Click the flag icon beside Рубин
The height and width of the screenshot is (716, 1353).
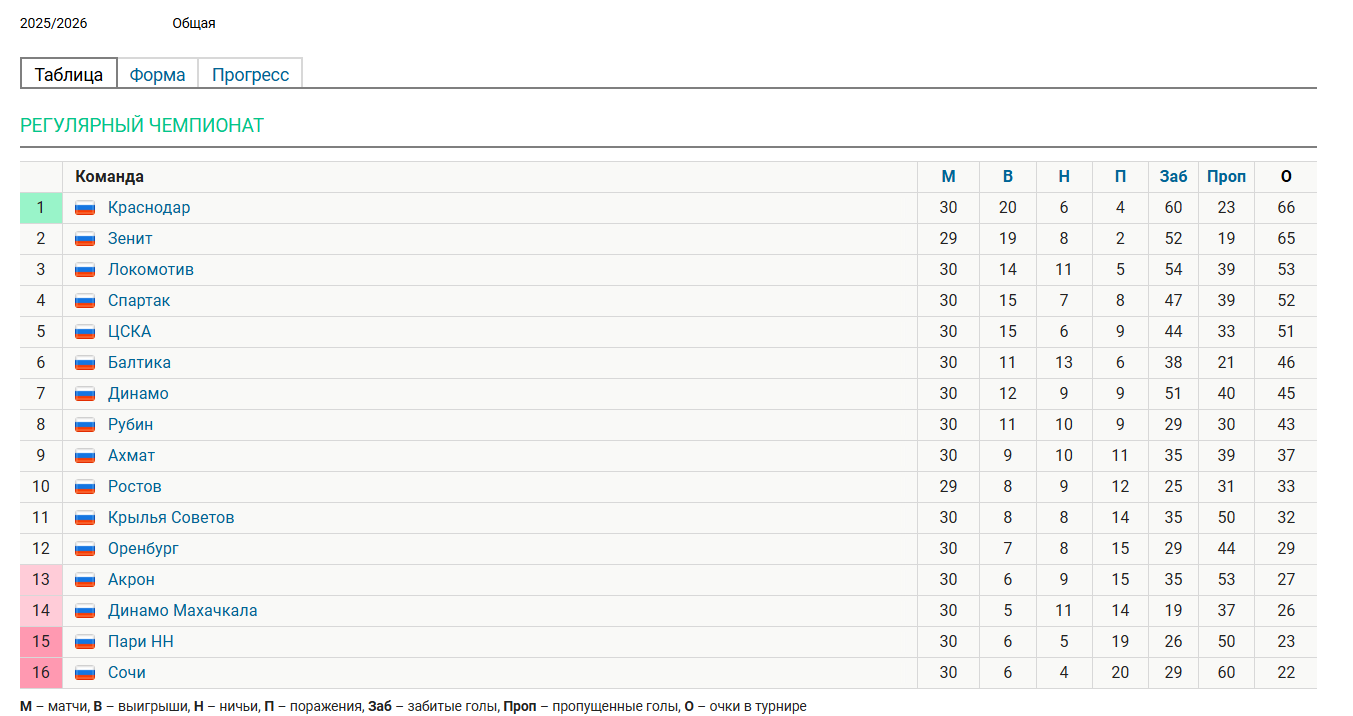coord(85,425)
